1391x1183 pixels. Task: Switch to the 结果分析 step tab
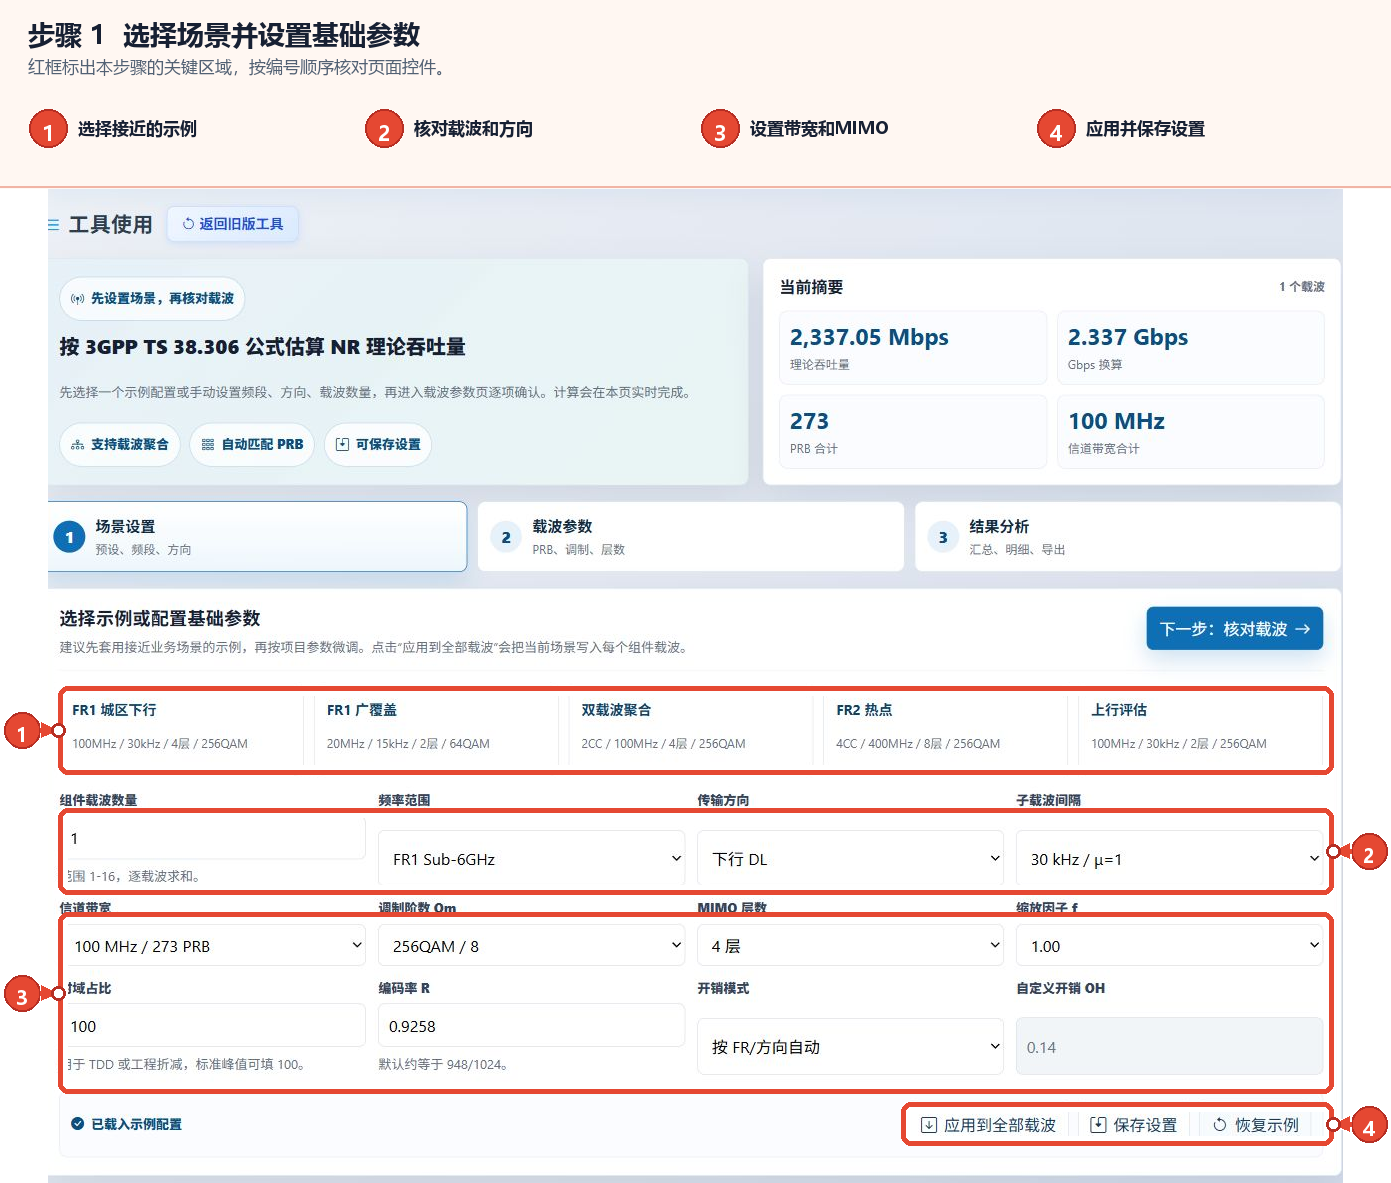(x=1127, y=537)
